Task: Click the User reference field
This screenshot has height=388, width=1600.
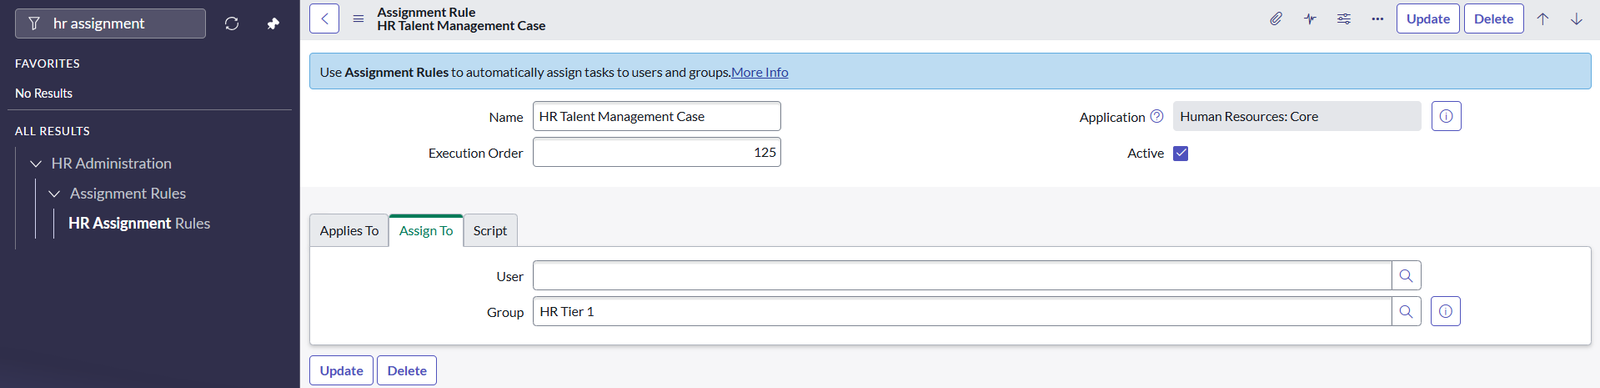Action: [962, 276]
